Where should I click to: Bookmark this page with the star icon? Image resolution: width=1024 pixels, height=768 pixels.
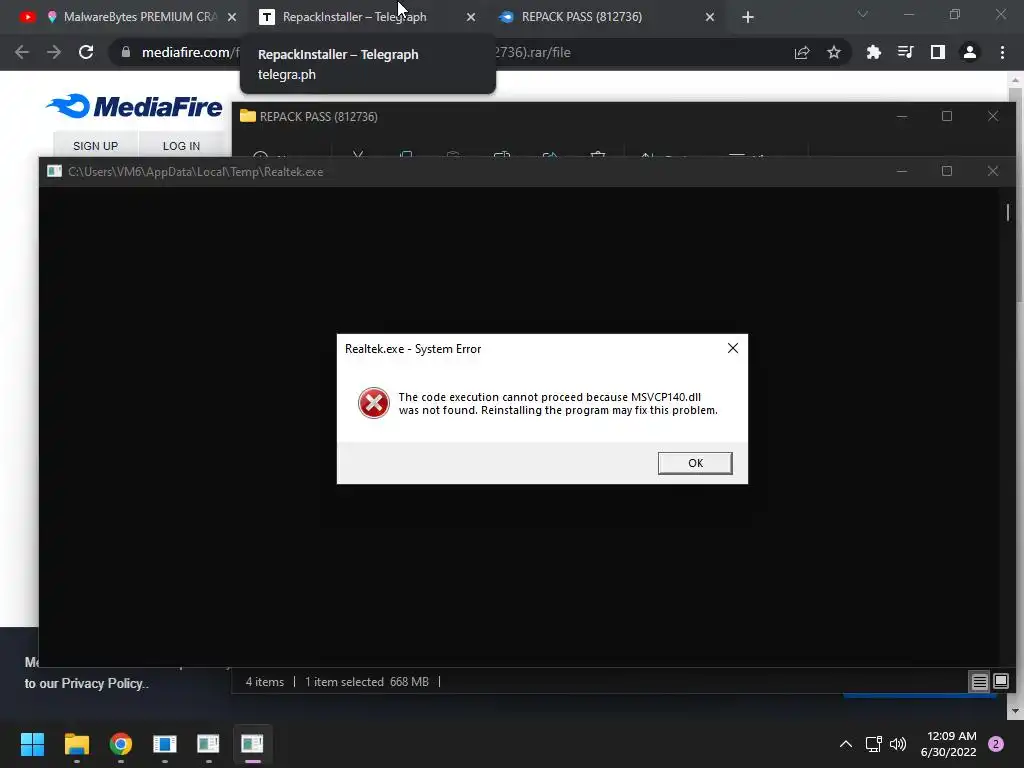834,52
